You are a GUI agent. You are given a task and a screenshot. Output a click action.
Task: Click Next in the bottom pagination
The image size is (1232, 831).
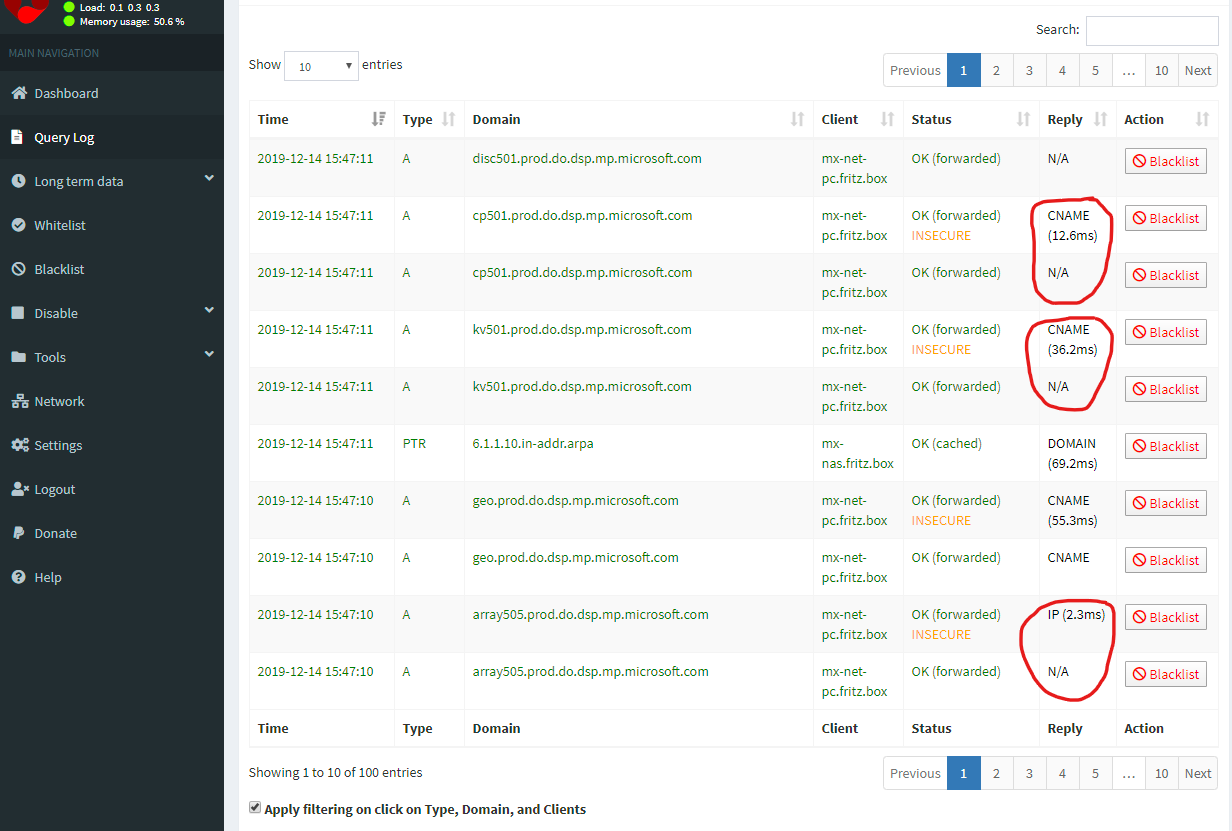(x=1197, y=773)
